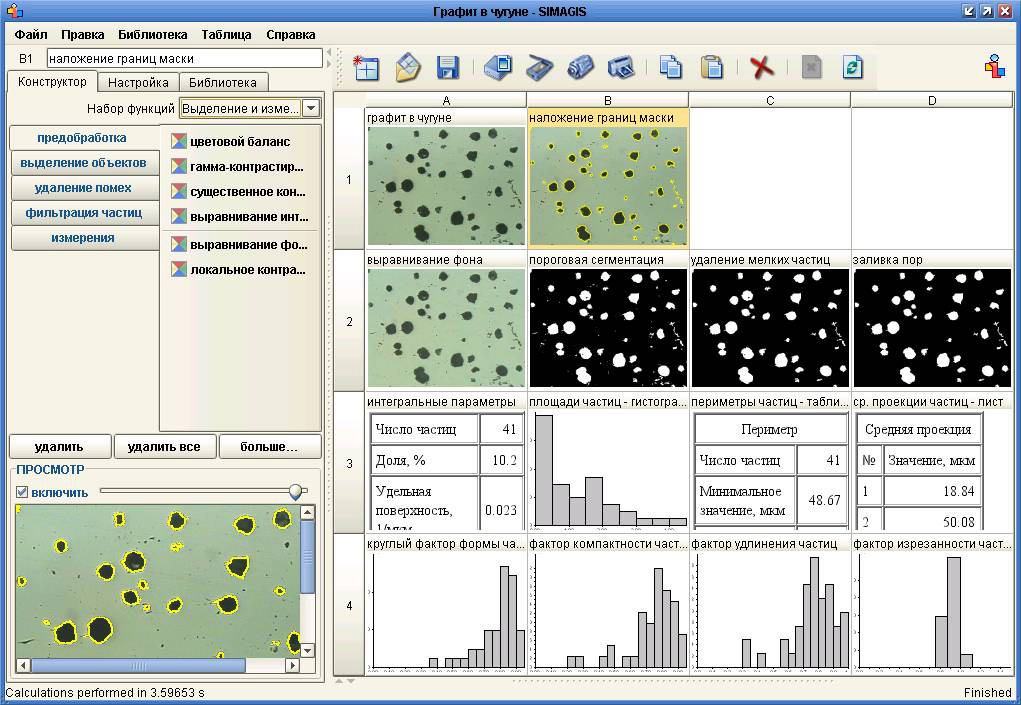Click the printer icon in toolbar
The height and width of the screenshot is (705, 1021).
coord(620,67)
